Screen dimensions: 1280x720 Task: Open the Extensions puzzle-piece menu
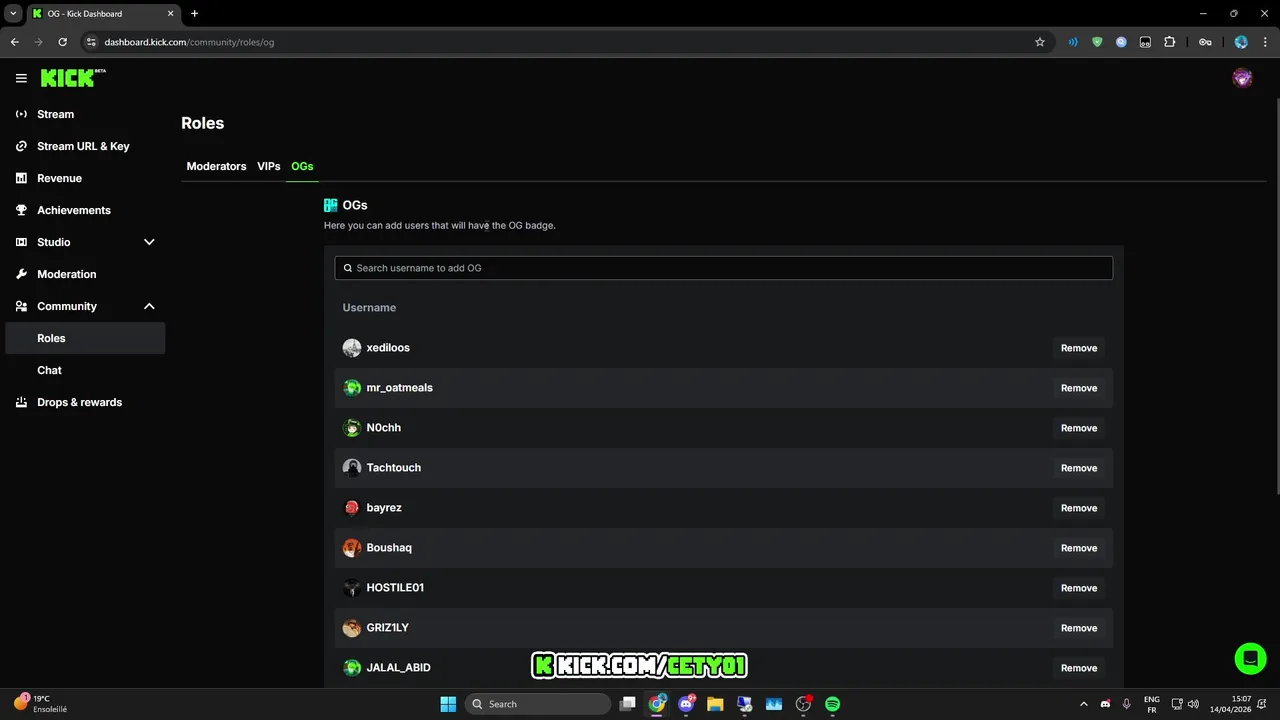click(x=1170, y=42)
